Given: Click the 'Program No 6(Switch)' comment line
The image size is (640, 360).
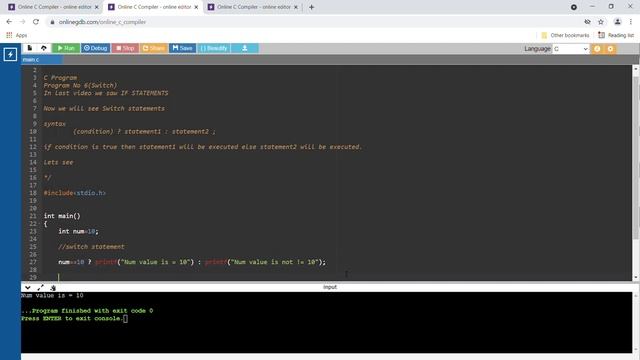Looking at the screenshot, I should (80, 85).
